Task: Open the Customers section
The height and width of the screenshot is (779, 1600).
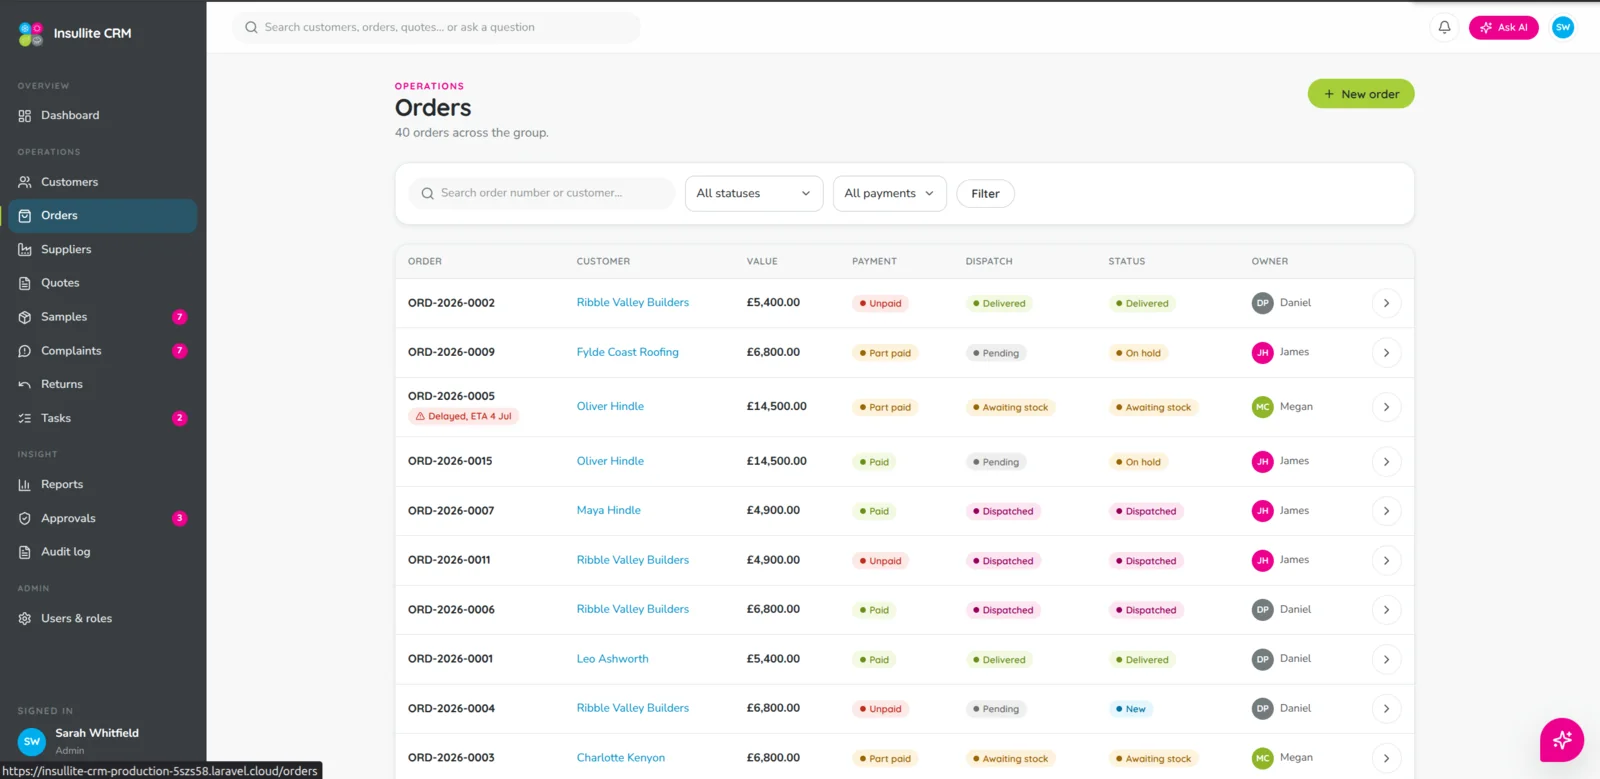Action: click(102, 182)
